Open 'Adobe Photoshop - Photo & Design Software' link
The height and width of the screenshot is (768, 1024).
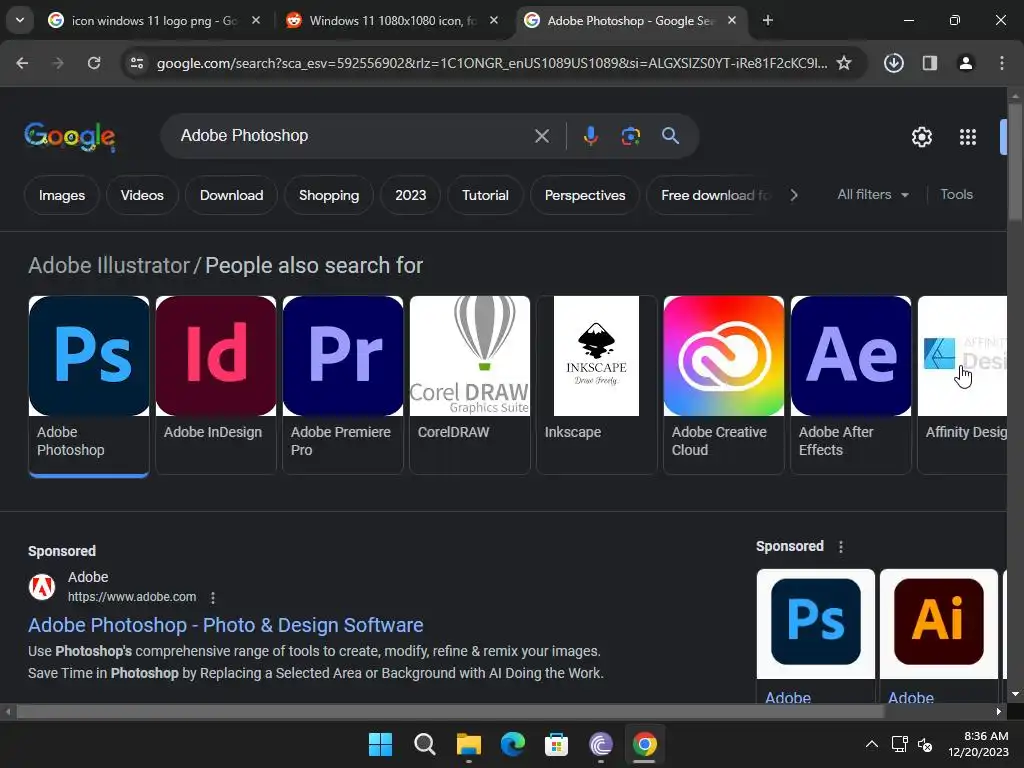[x=225, y=625]
